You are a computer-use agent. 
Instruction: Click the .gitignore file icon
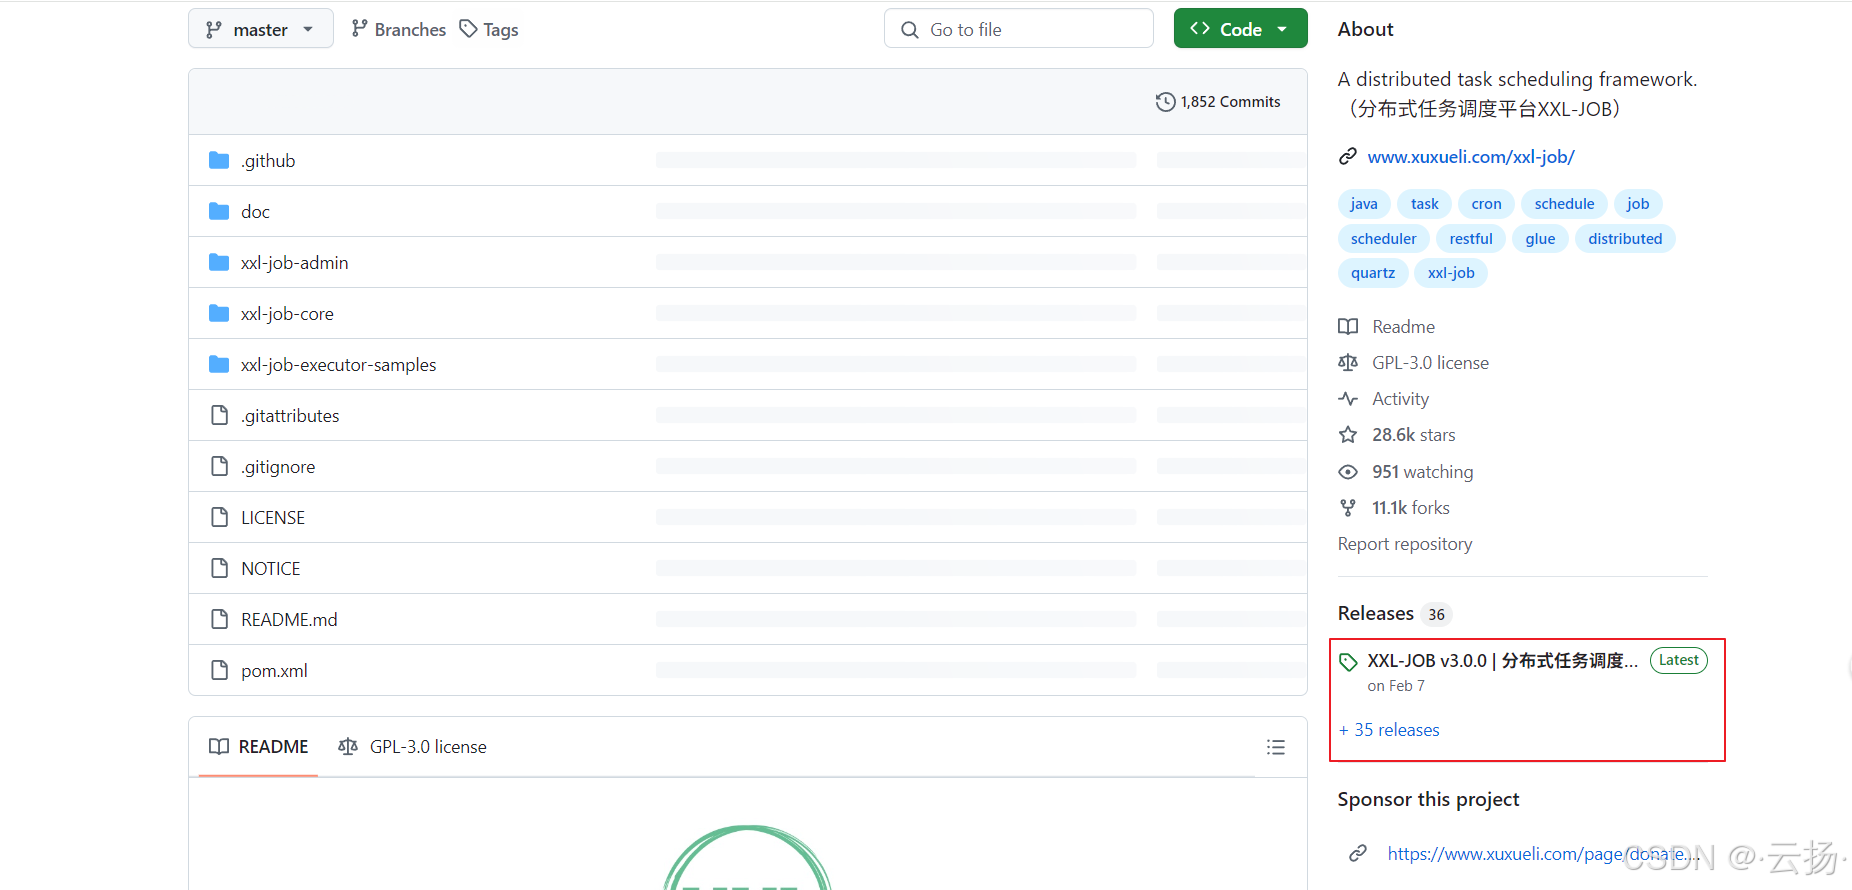tap(219, 466)
